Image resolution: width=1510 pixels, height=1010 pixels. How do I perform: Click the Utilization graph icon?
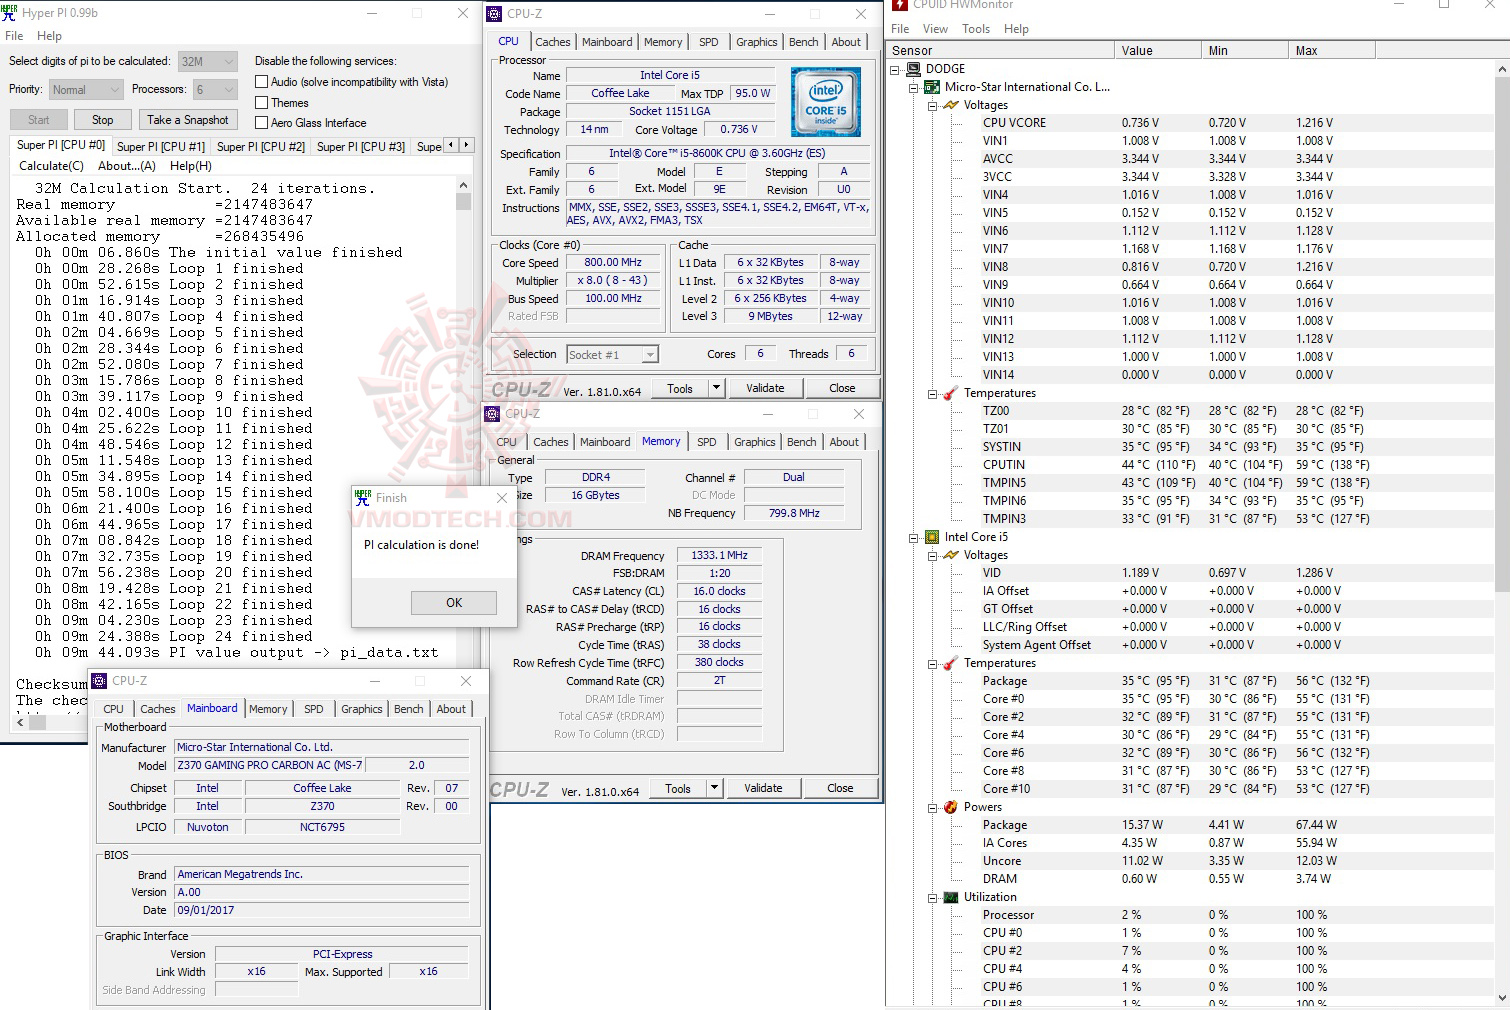tap(951, 897)
